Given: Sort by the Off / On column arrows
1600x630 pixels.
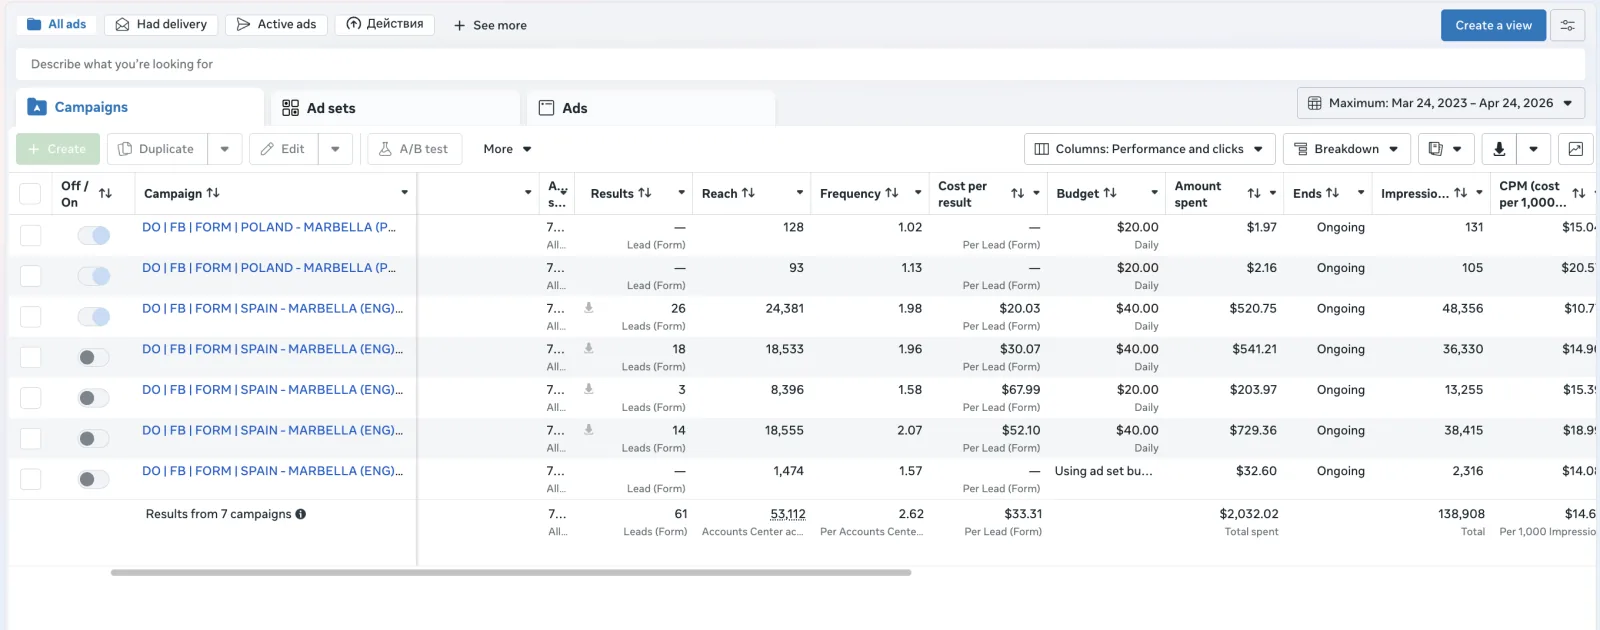Looking at the screenshot, I should pos(105,193).
